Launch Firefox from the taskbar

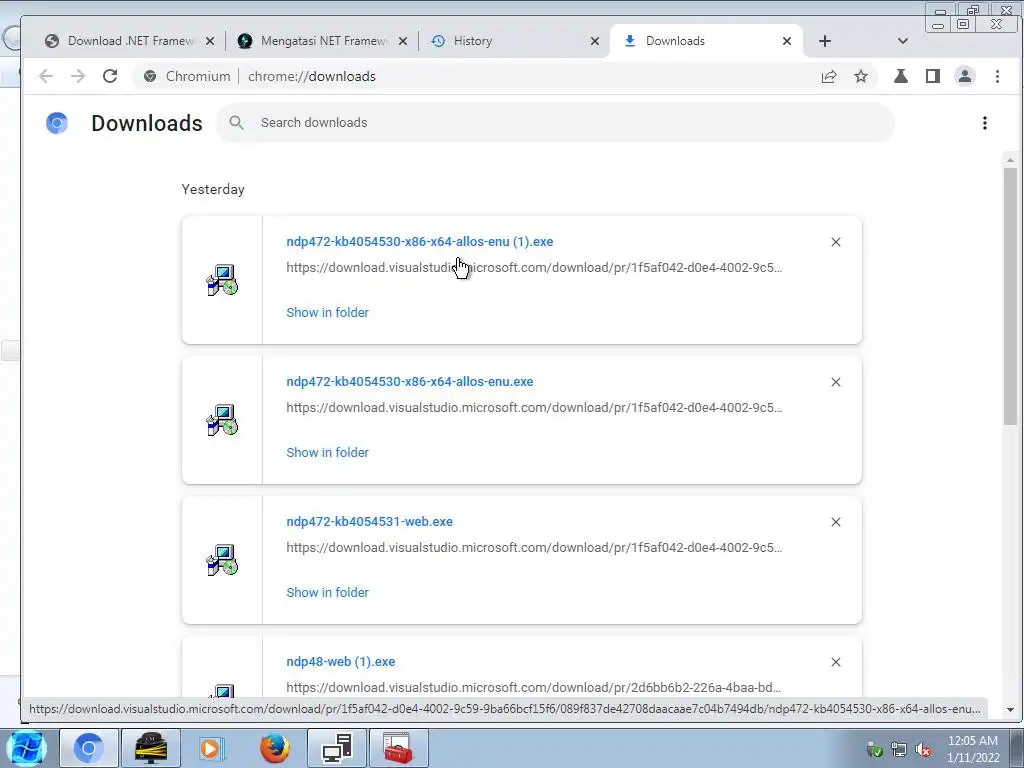point(274,748)
